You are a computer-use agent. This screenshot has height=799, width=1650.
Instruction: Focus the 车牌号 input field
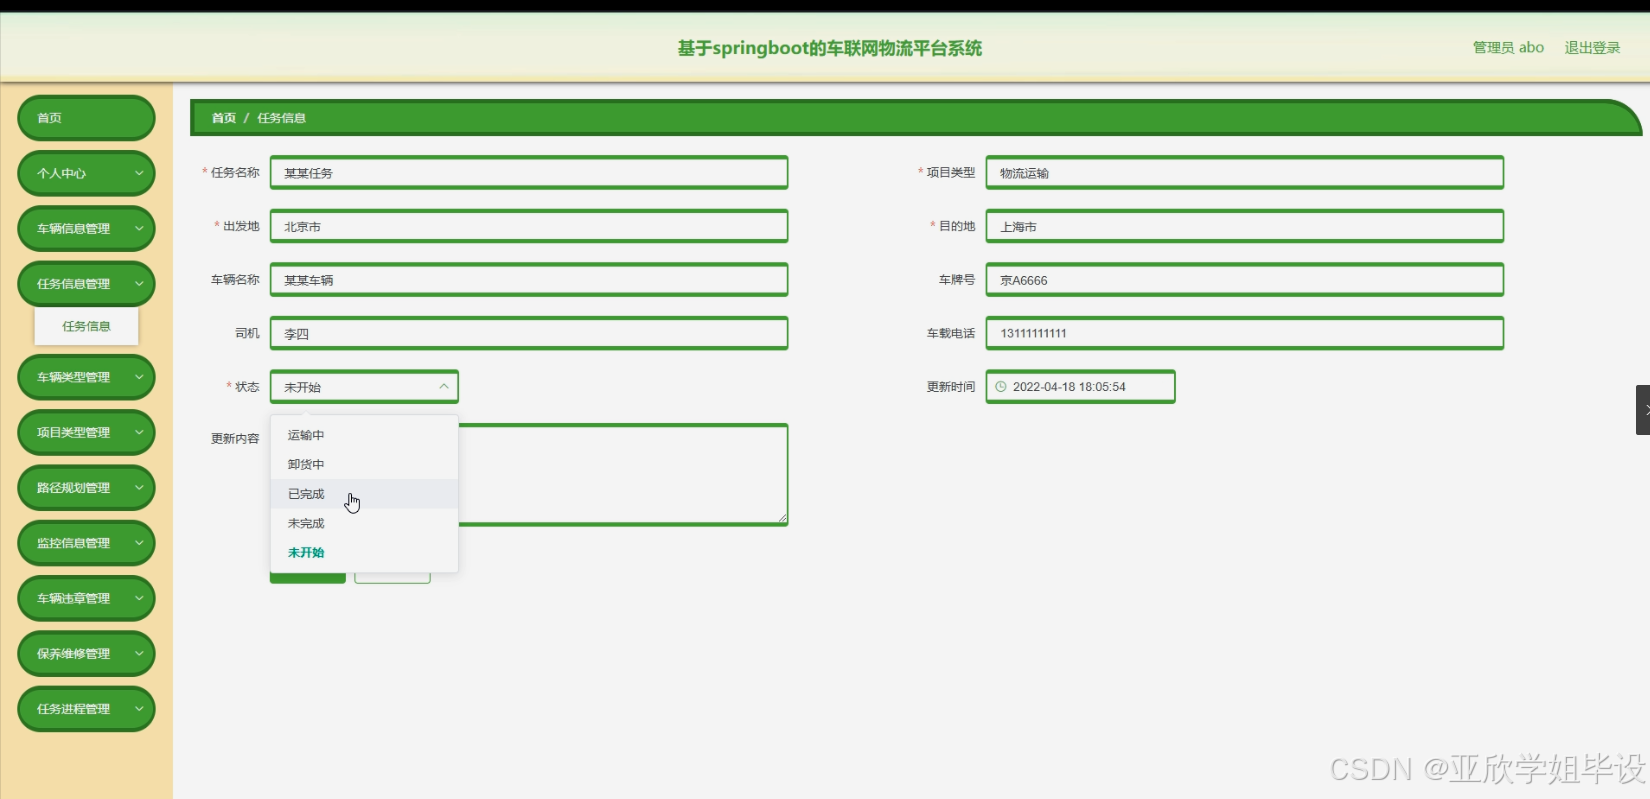[1245, 280]
